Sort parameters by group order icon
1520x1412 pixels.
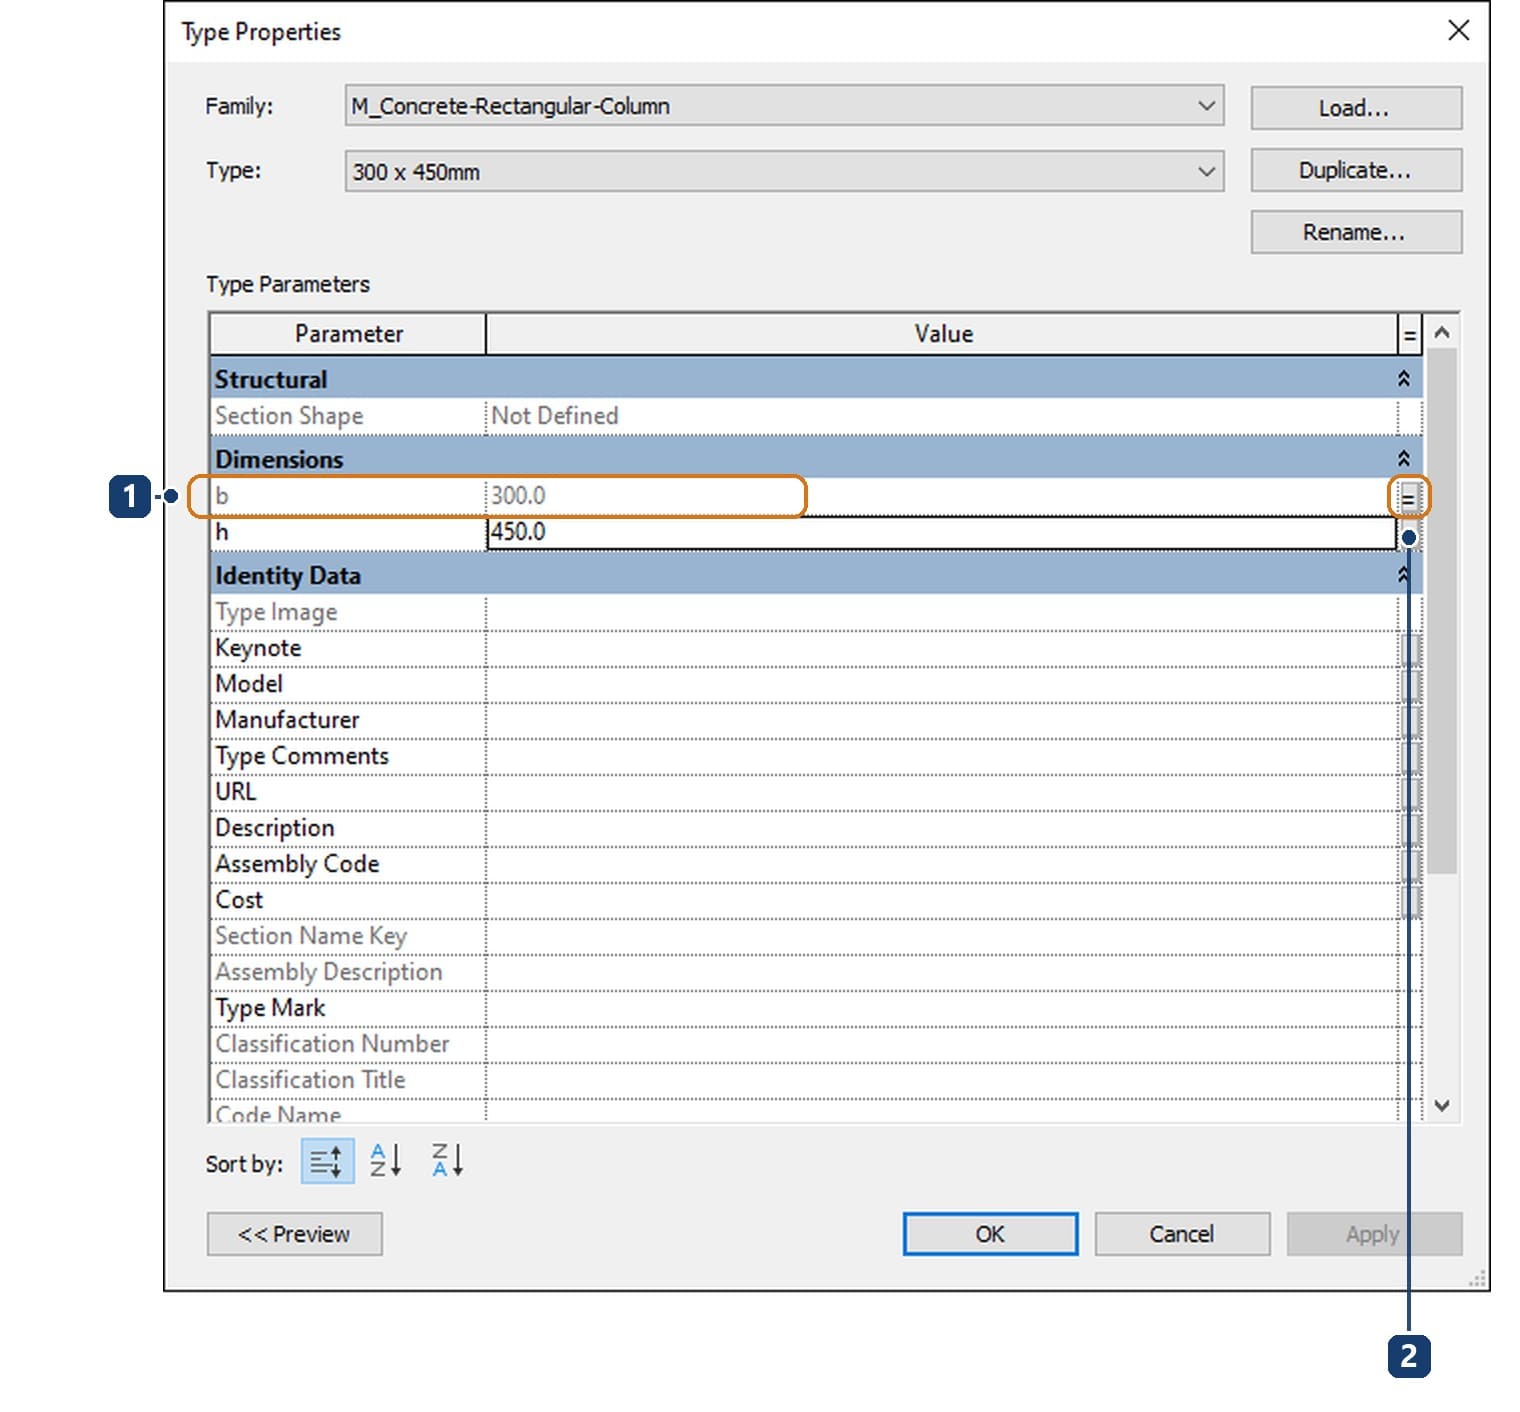coord(327,1161)
